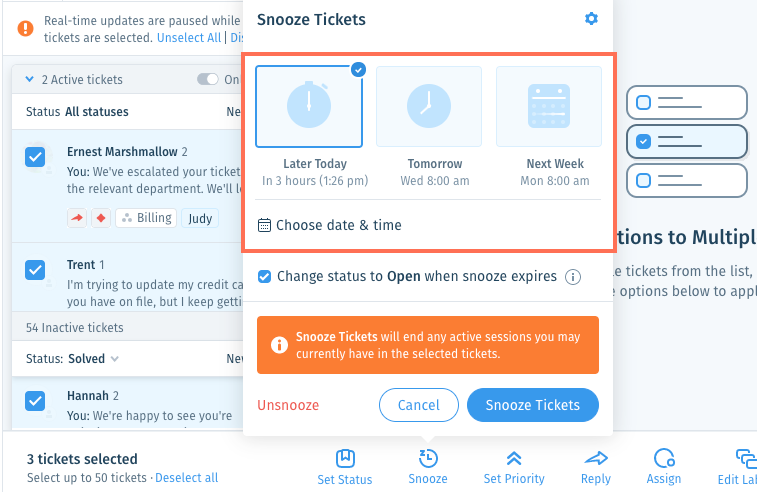Open the All statuses filter
This screenshot has width=757, height=492.
[97, 112]
